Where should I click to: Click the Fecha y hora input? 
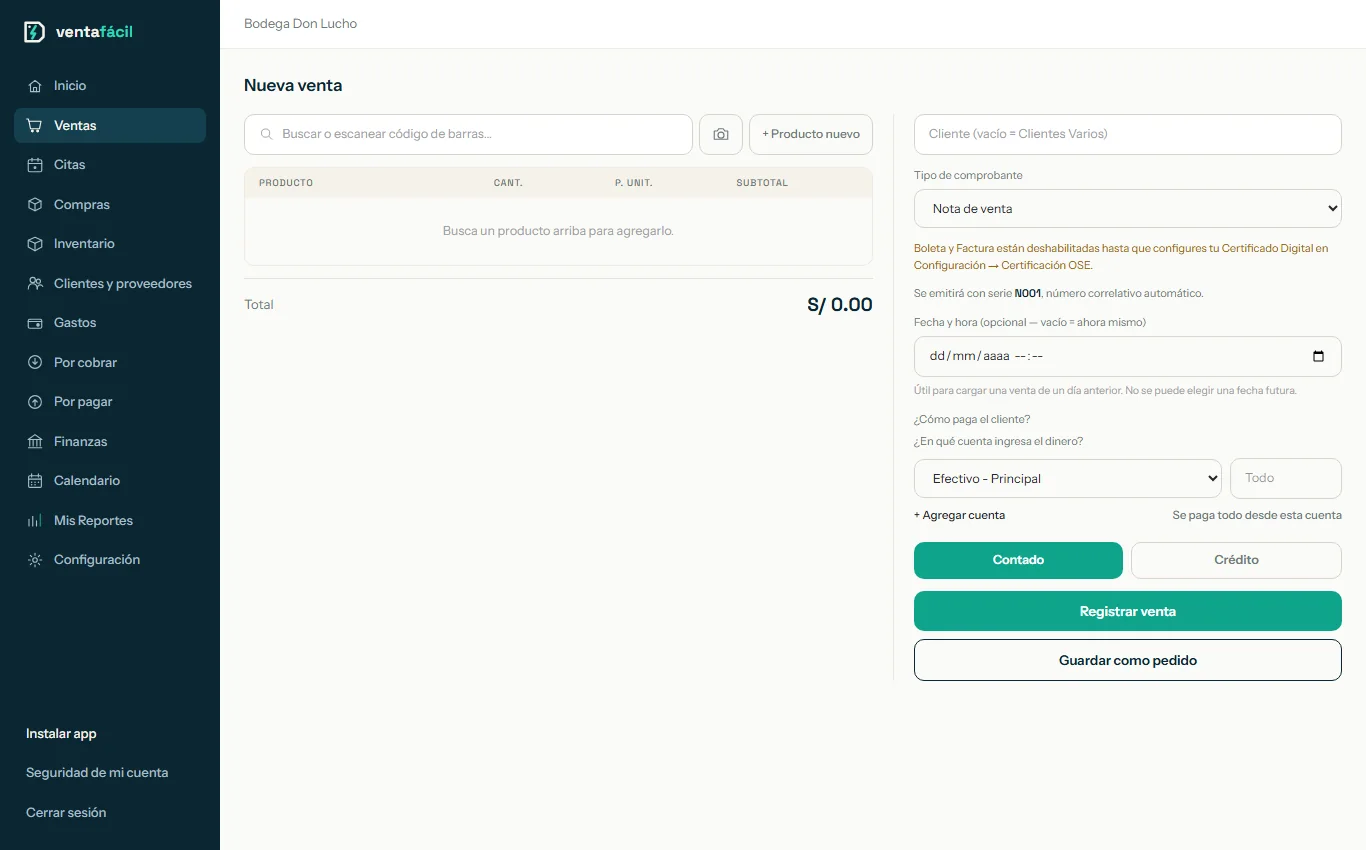pos(1128,356)
